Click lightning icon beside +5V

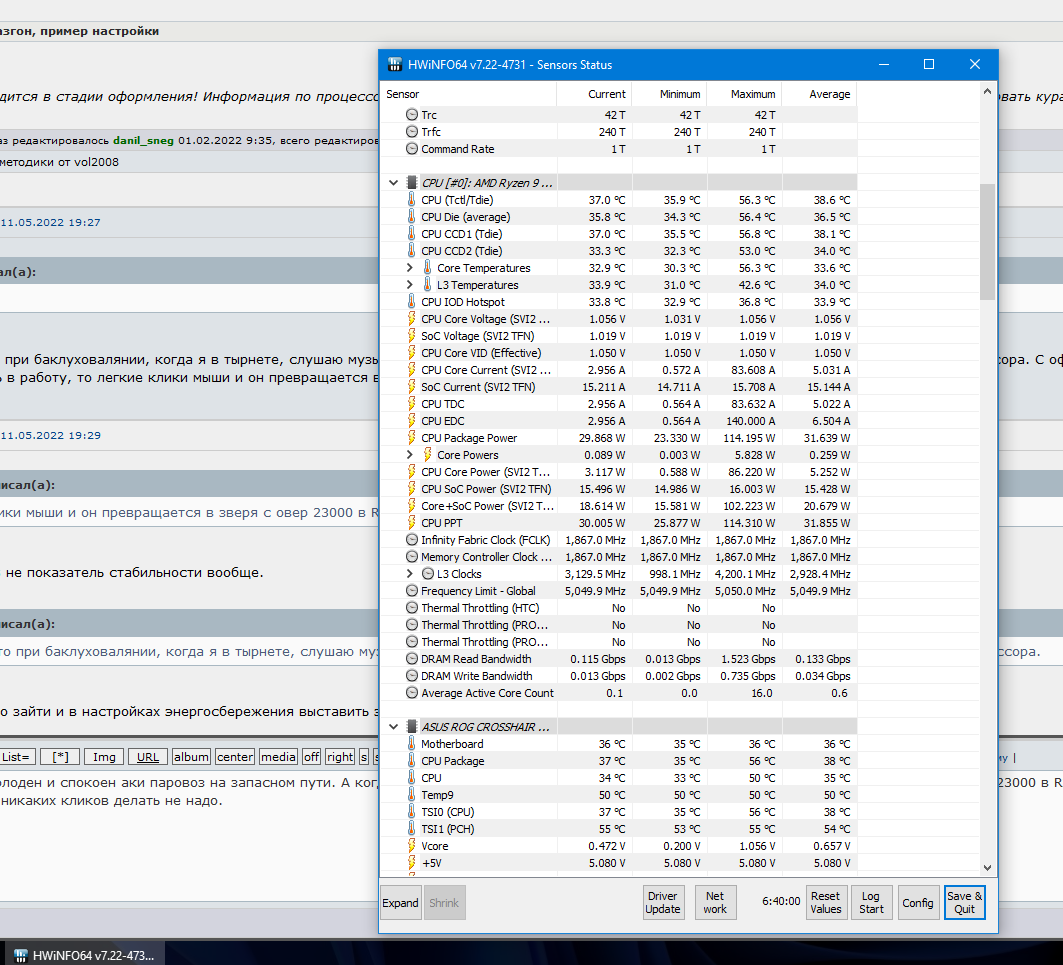[412, 863]
